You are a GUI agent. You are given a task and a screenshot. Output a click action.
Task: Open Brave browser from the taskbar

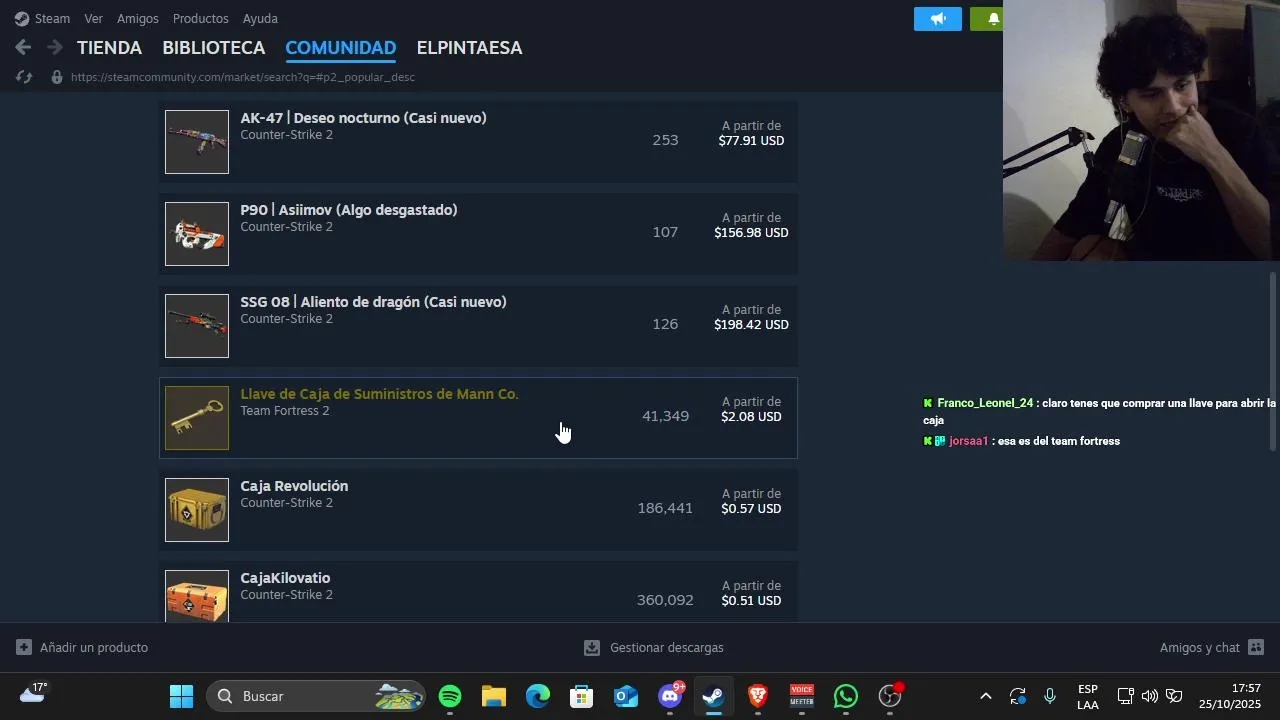pos(758,696)
